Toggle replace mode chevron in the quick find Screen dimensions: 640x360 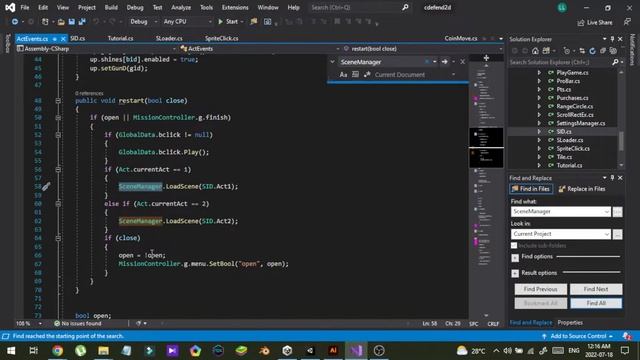(x=332, y=62)
